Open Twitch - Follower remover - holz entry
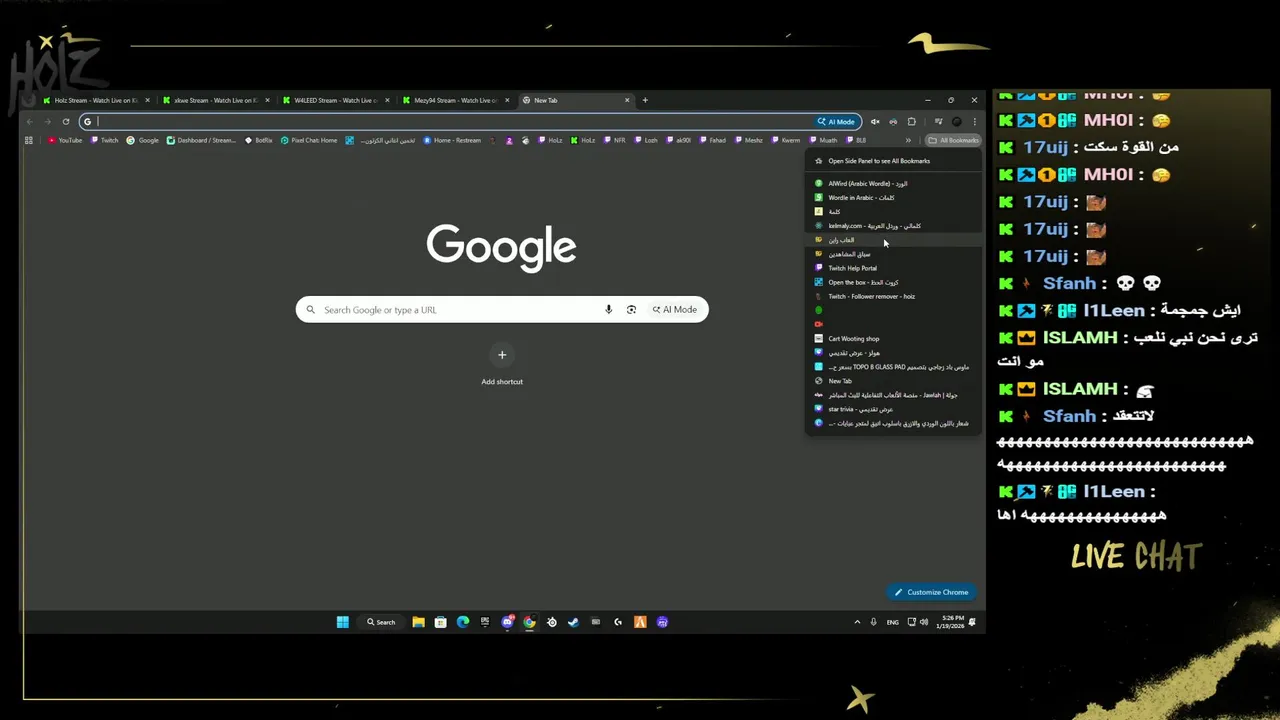This screenshot has height=720, width=1280. [894, 296]
